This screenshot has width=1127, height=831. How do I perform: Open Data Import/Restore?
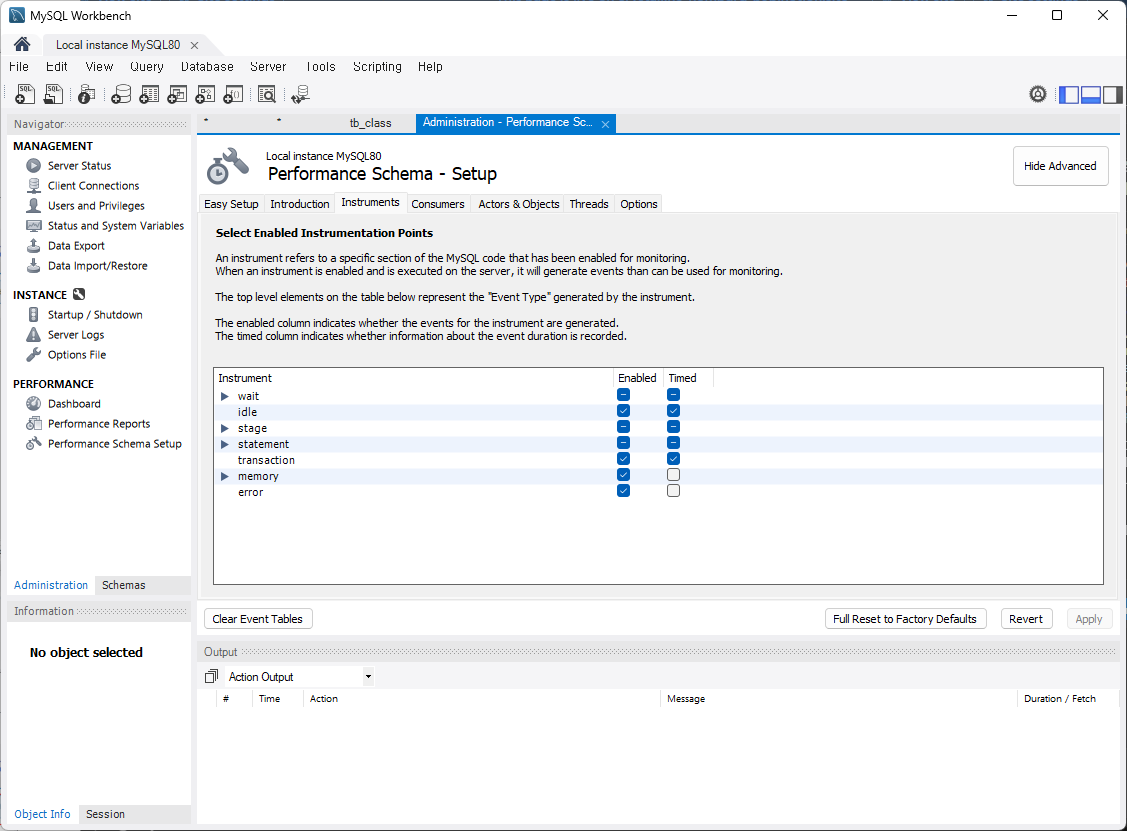(98, 266)
